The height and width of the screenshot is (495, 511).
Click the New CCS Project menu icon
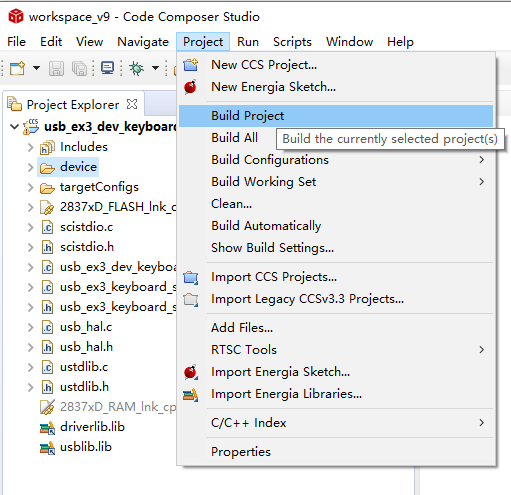(x=191, y=65)
